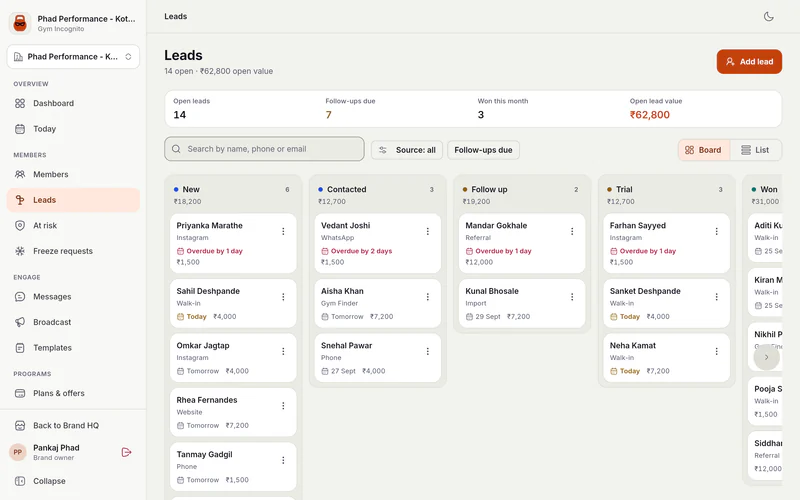The height and width of the screenshot is (500, 800).
Task: Click the Won this month stat
Action: tap(503, 109)
